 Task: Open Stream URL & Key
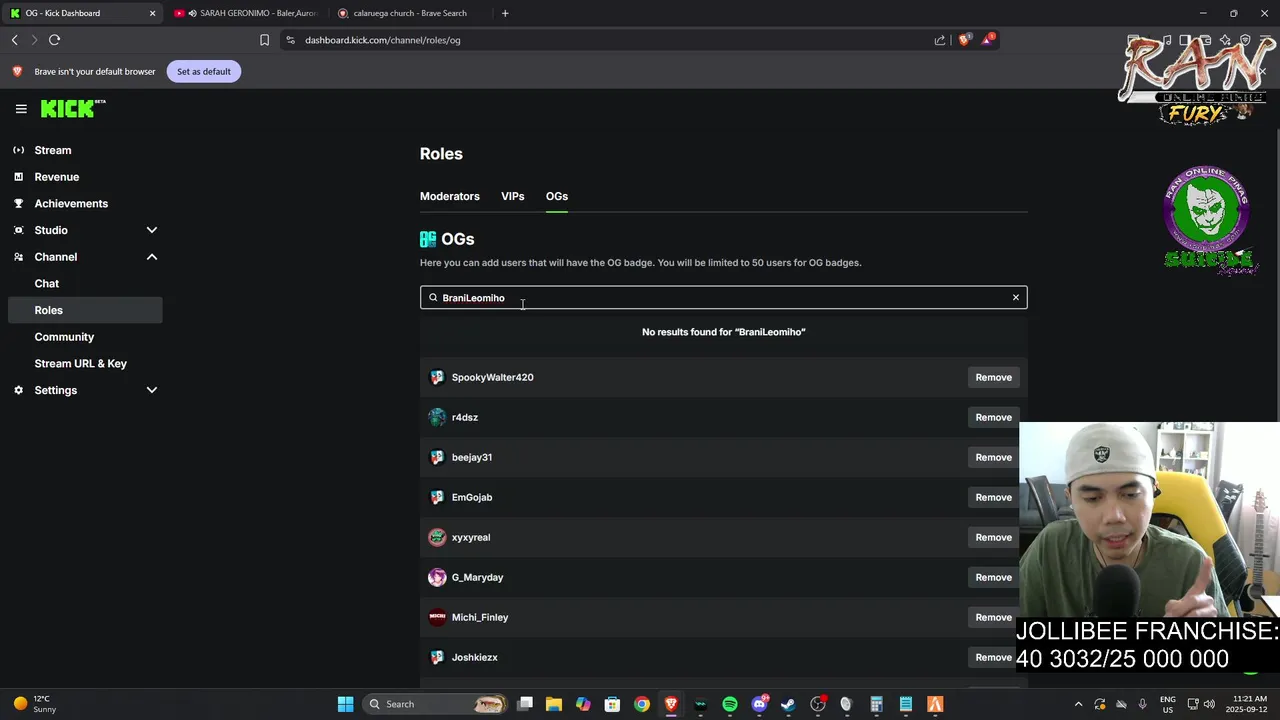81,363
